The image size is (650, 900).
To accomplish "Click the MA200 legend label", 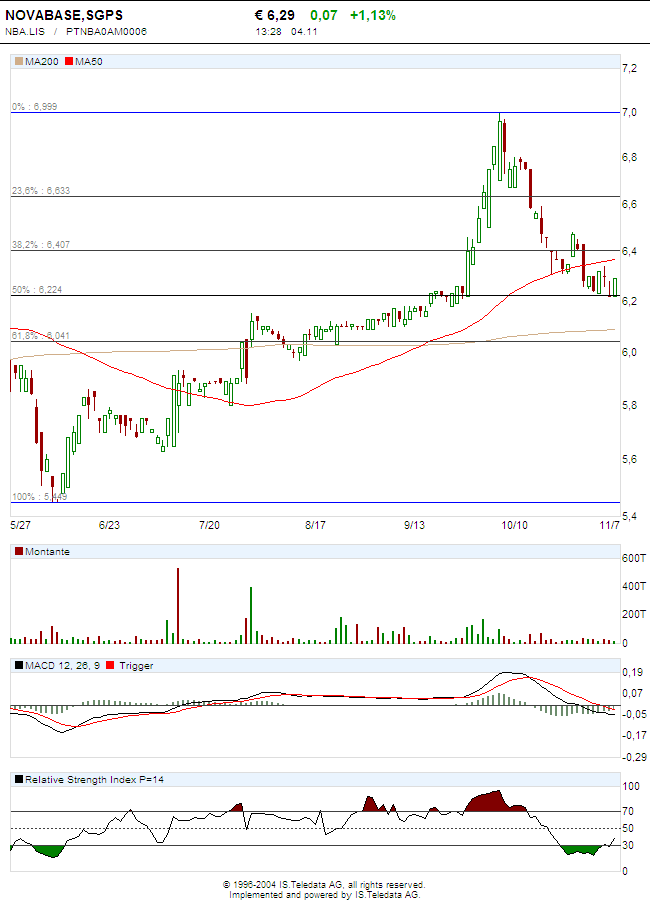I will (41, 61).
